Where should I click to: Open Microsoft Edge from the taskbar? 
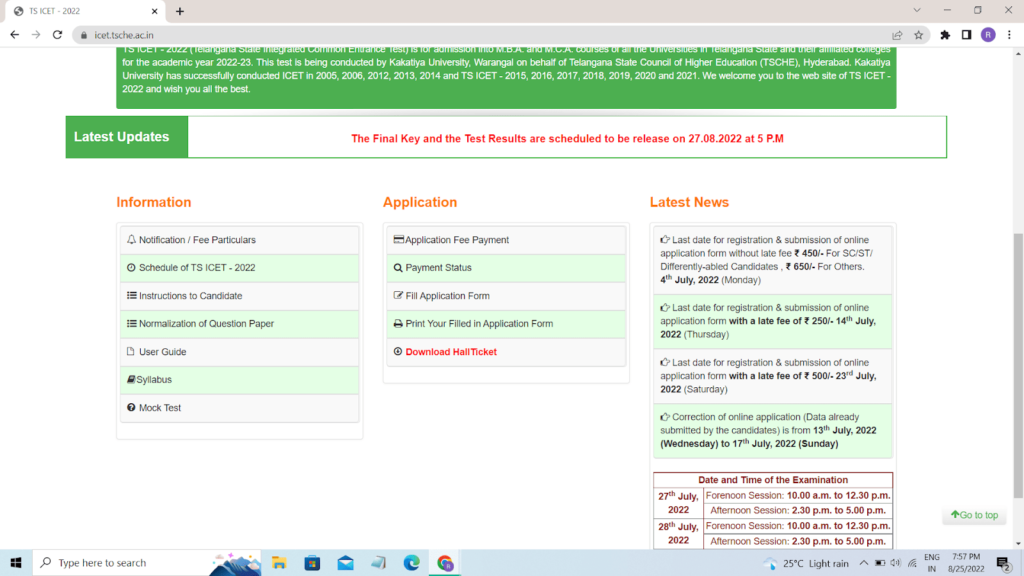click(411, 563)
